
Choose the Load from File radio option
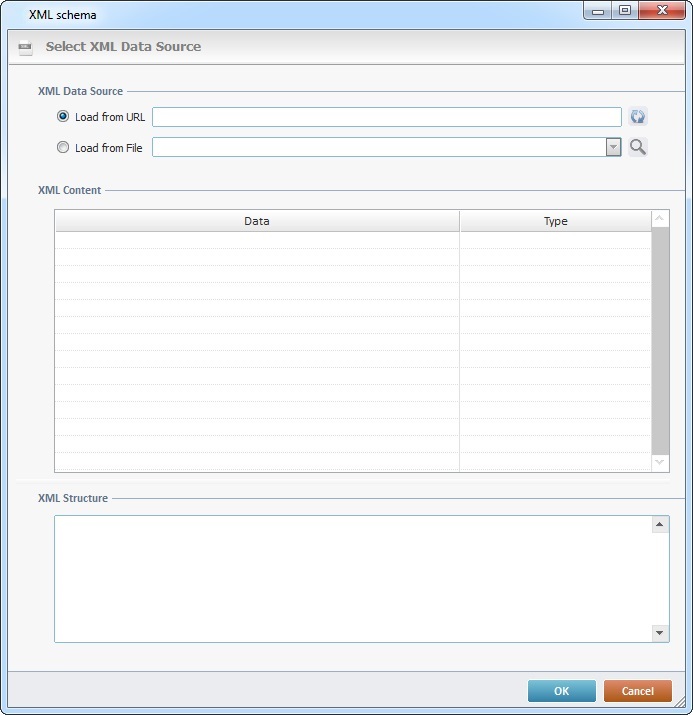click(x=64, y=147)
